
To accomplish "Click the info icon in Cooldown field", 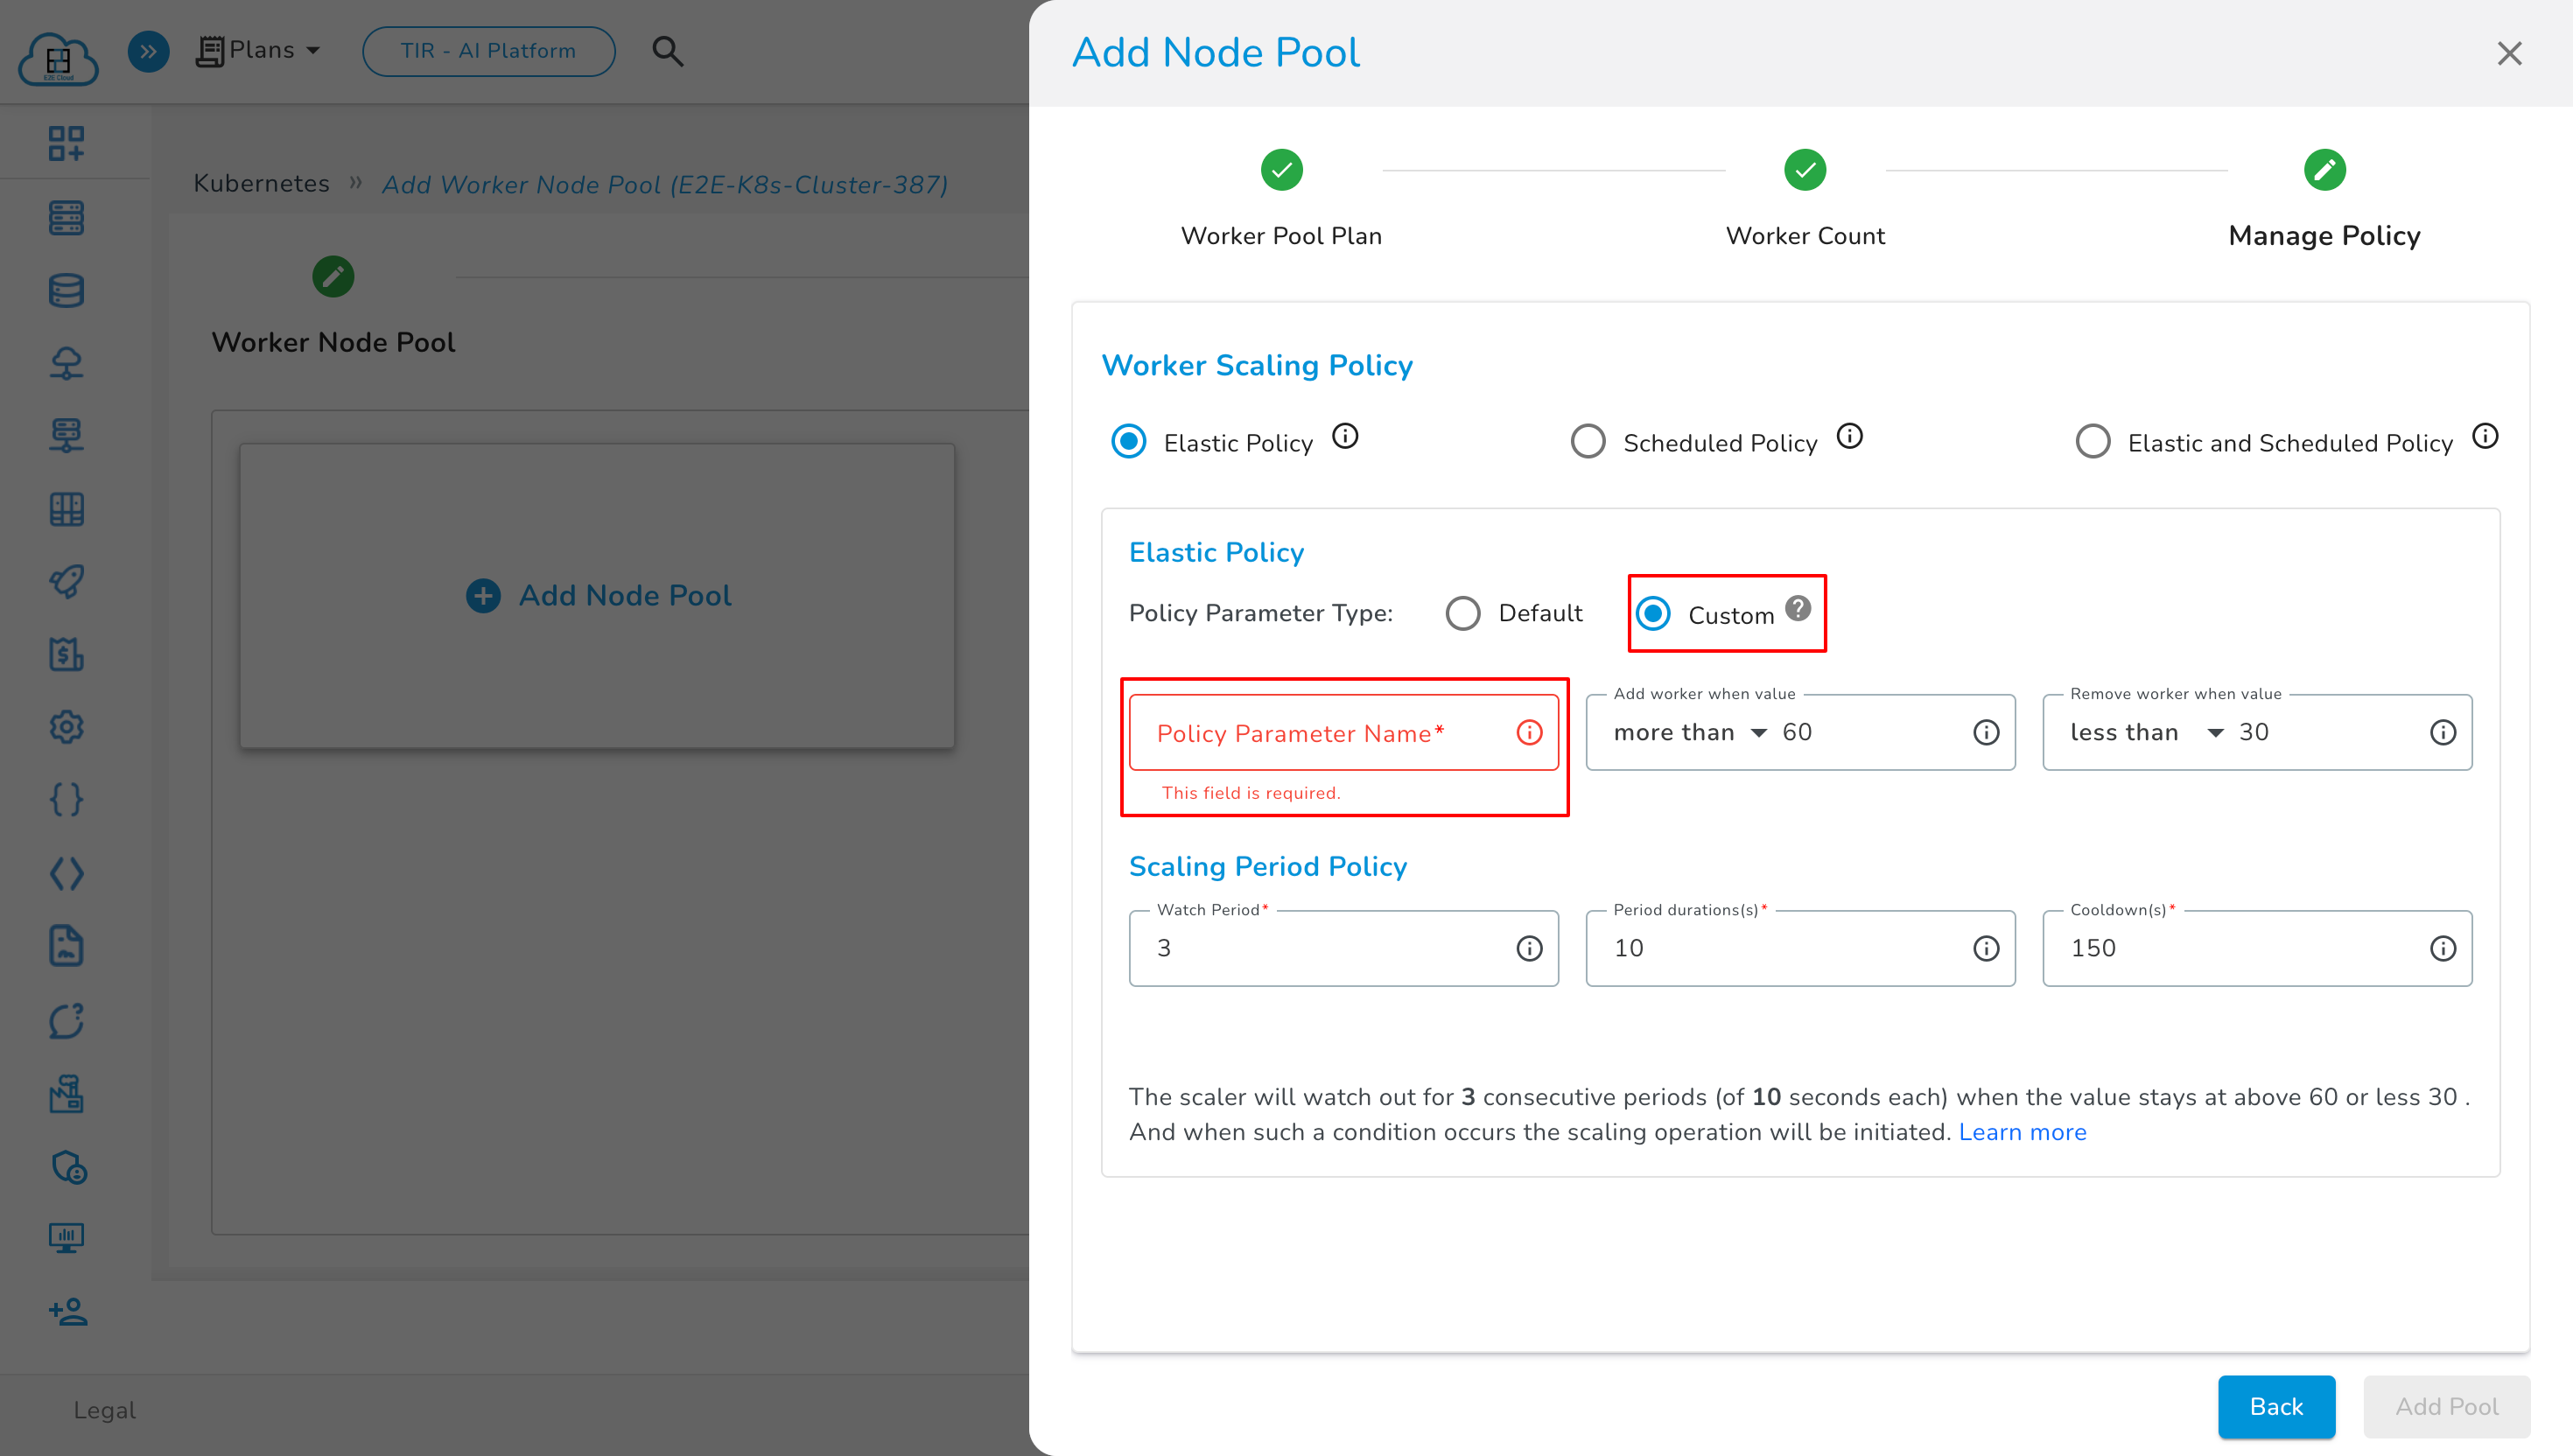I will [x=2443, y=949].
